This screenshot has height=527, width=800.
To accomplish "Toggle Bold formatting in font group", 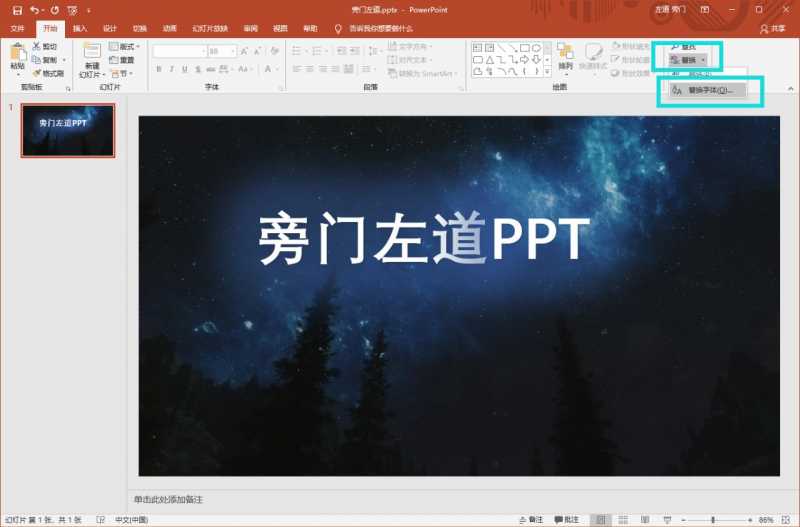I will click(159, 69).
